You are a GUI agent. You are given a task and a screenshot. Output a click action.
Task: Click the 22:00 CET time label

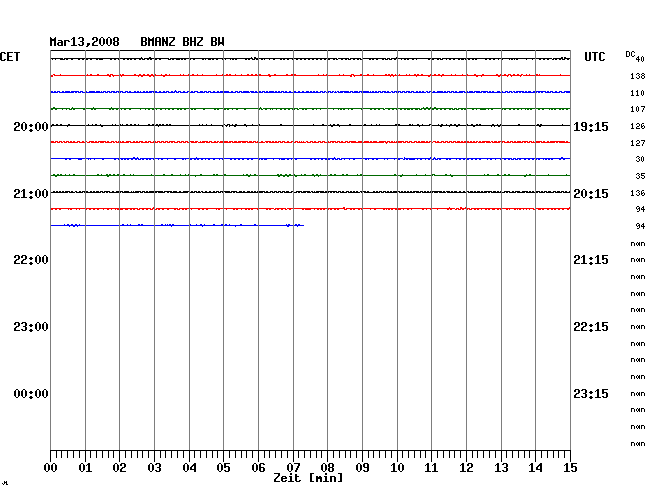pos(31,260)
